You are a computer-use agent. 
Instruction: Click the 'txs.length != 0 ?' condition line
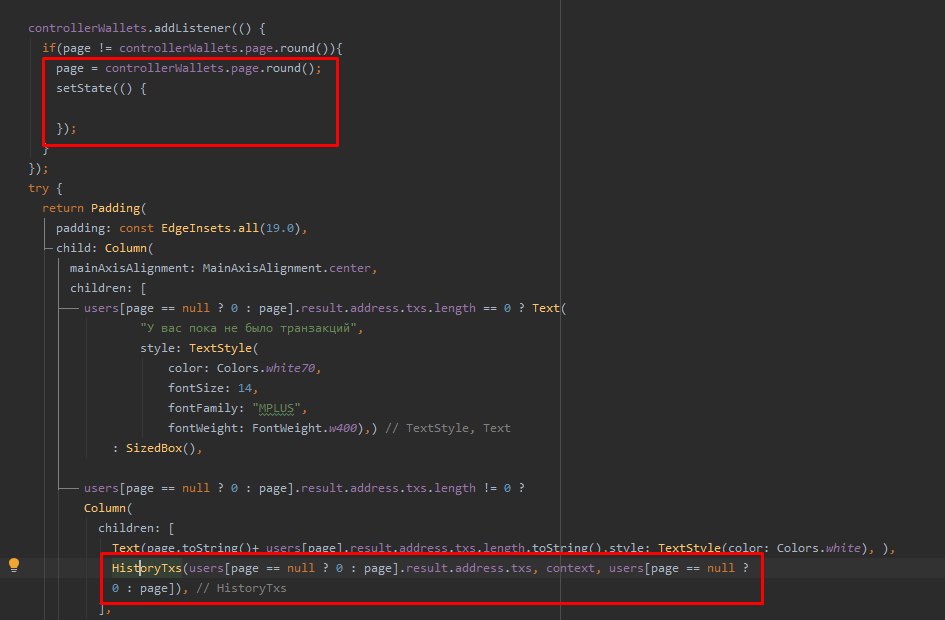click(304, 487)
